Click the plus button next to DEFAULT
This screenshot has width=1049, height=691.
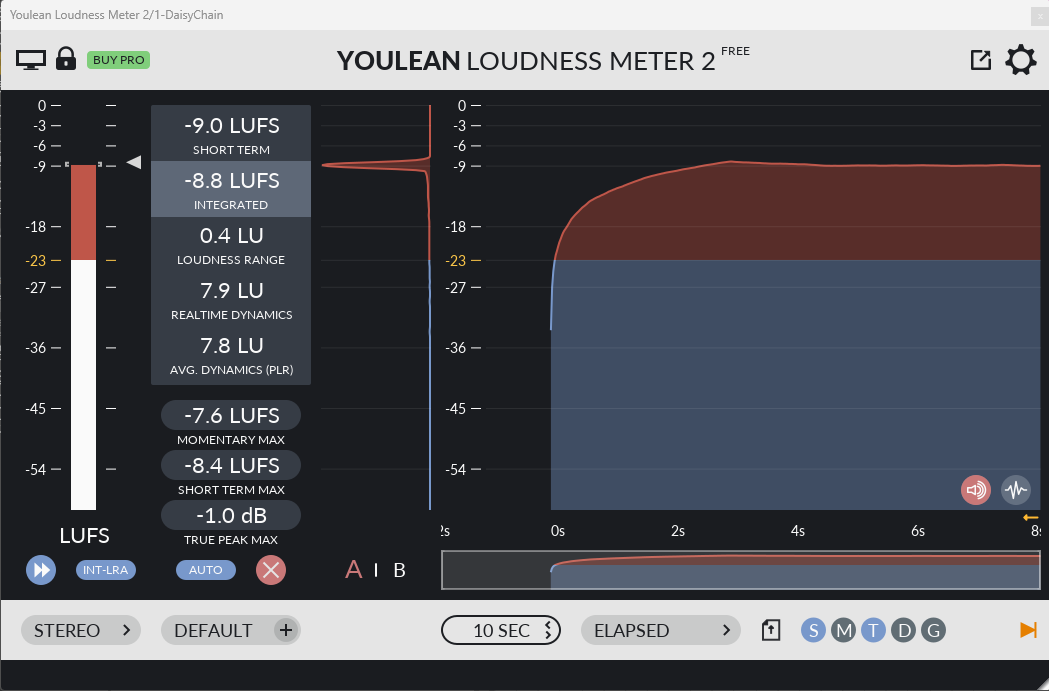point(286,630)
